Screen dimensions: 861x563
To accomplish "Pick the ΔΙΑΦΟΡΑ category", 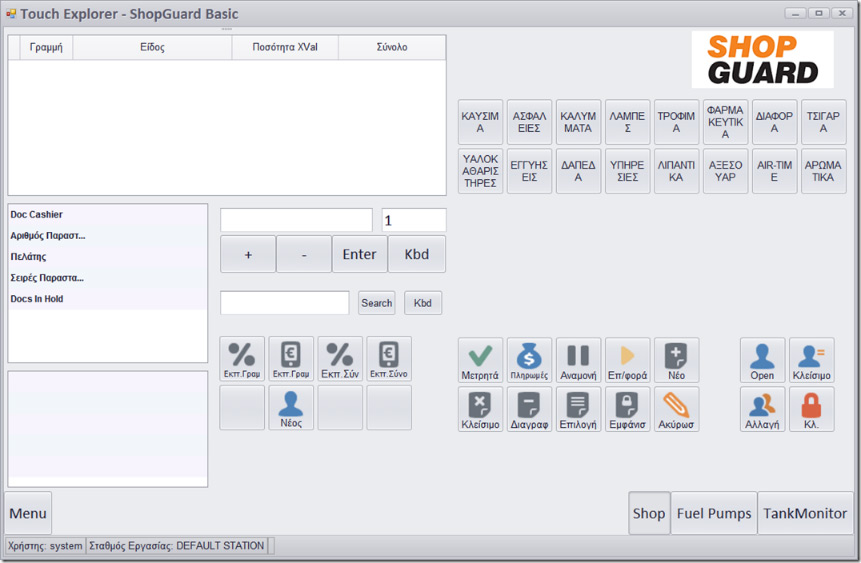I will tap(774, 122).
